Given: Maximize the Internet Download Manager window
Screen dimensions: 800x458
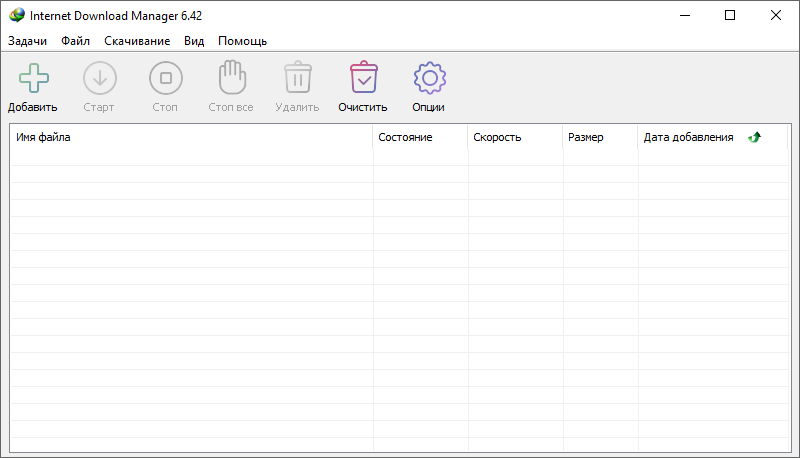Looking at the screenshot, I should pyautogui.click(x=730, y=15).
